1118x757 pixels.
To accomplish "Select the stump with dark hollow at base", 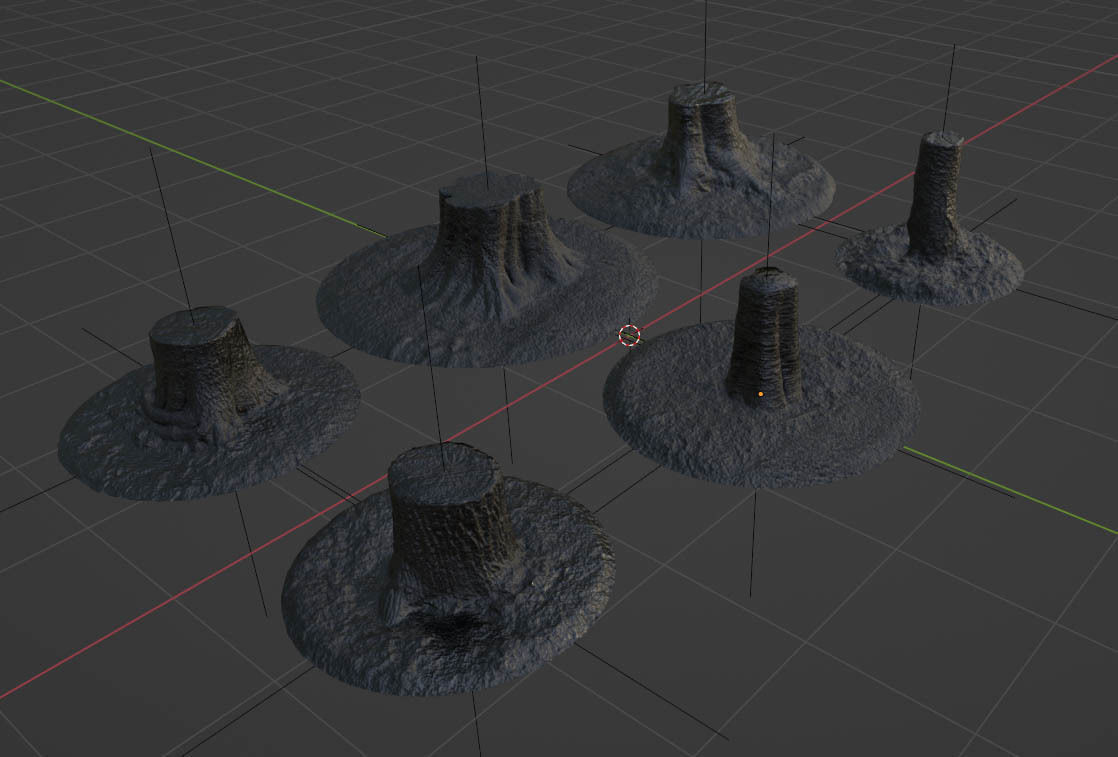I will coord(448,569).
